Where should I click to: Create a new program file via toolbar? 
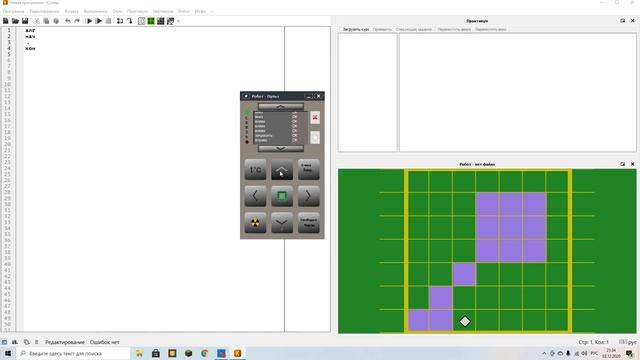click(6, 21)
